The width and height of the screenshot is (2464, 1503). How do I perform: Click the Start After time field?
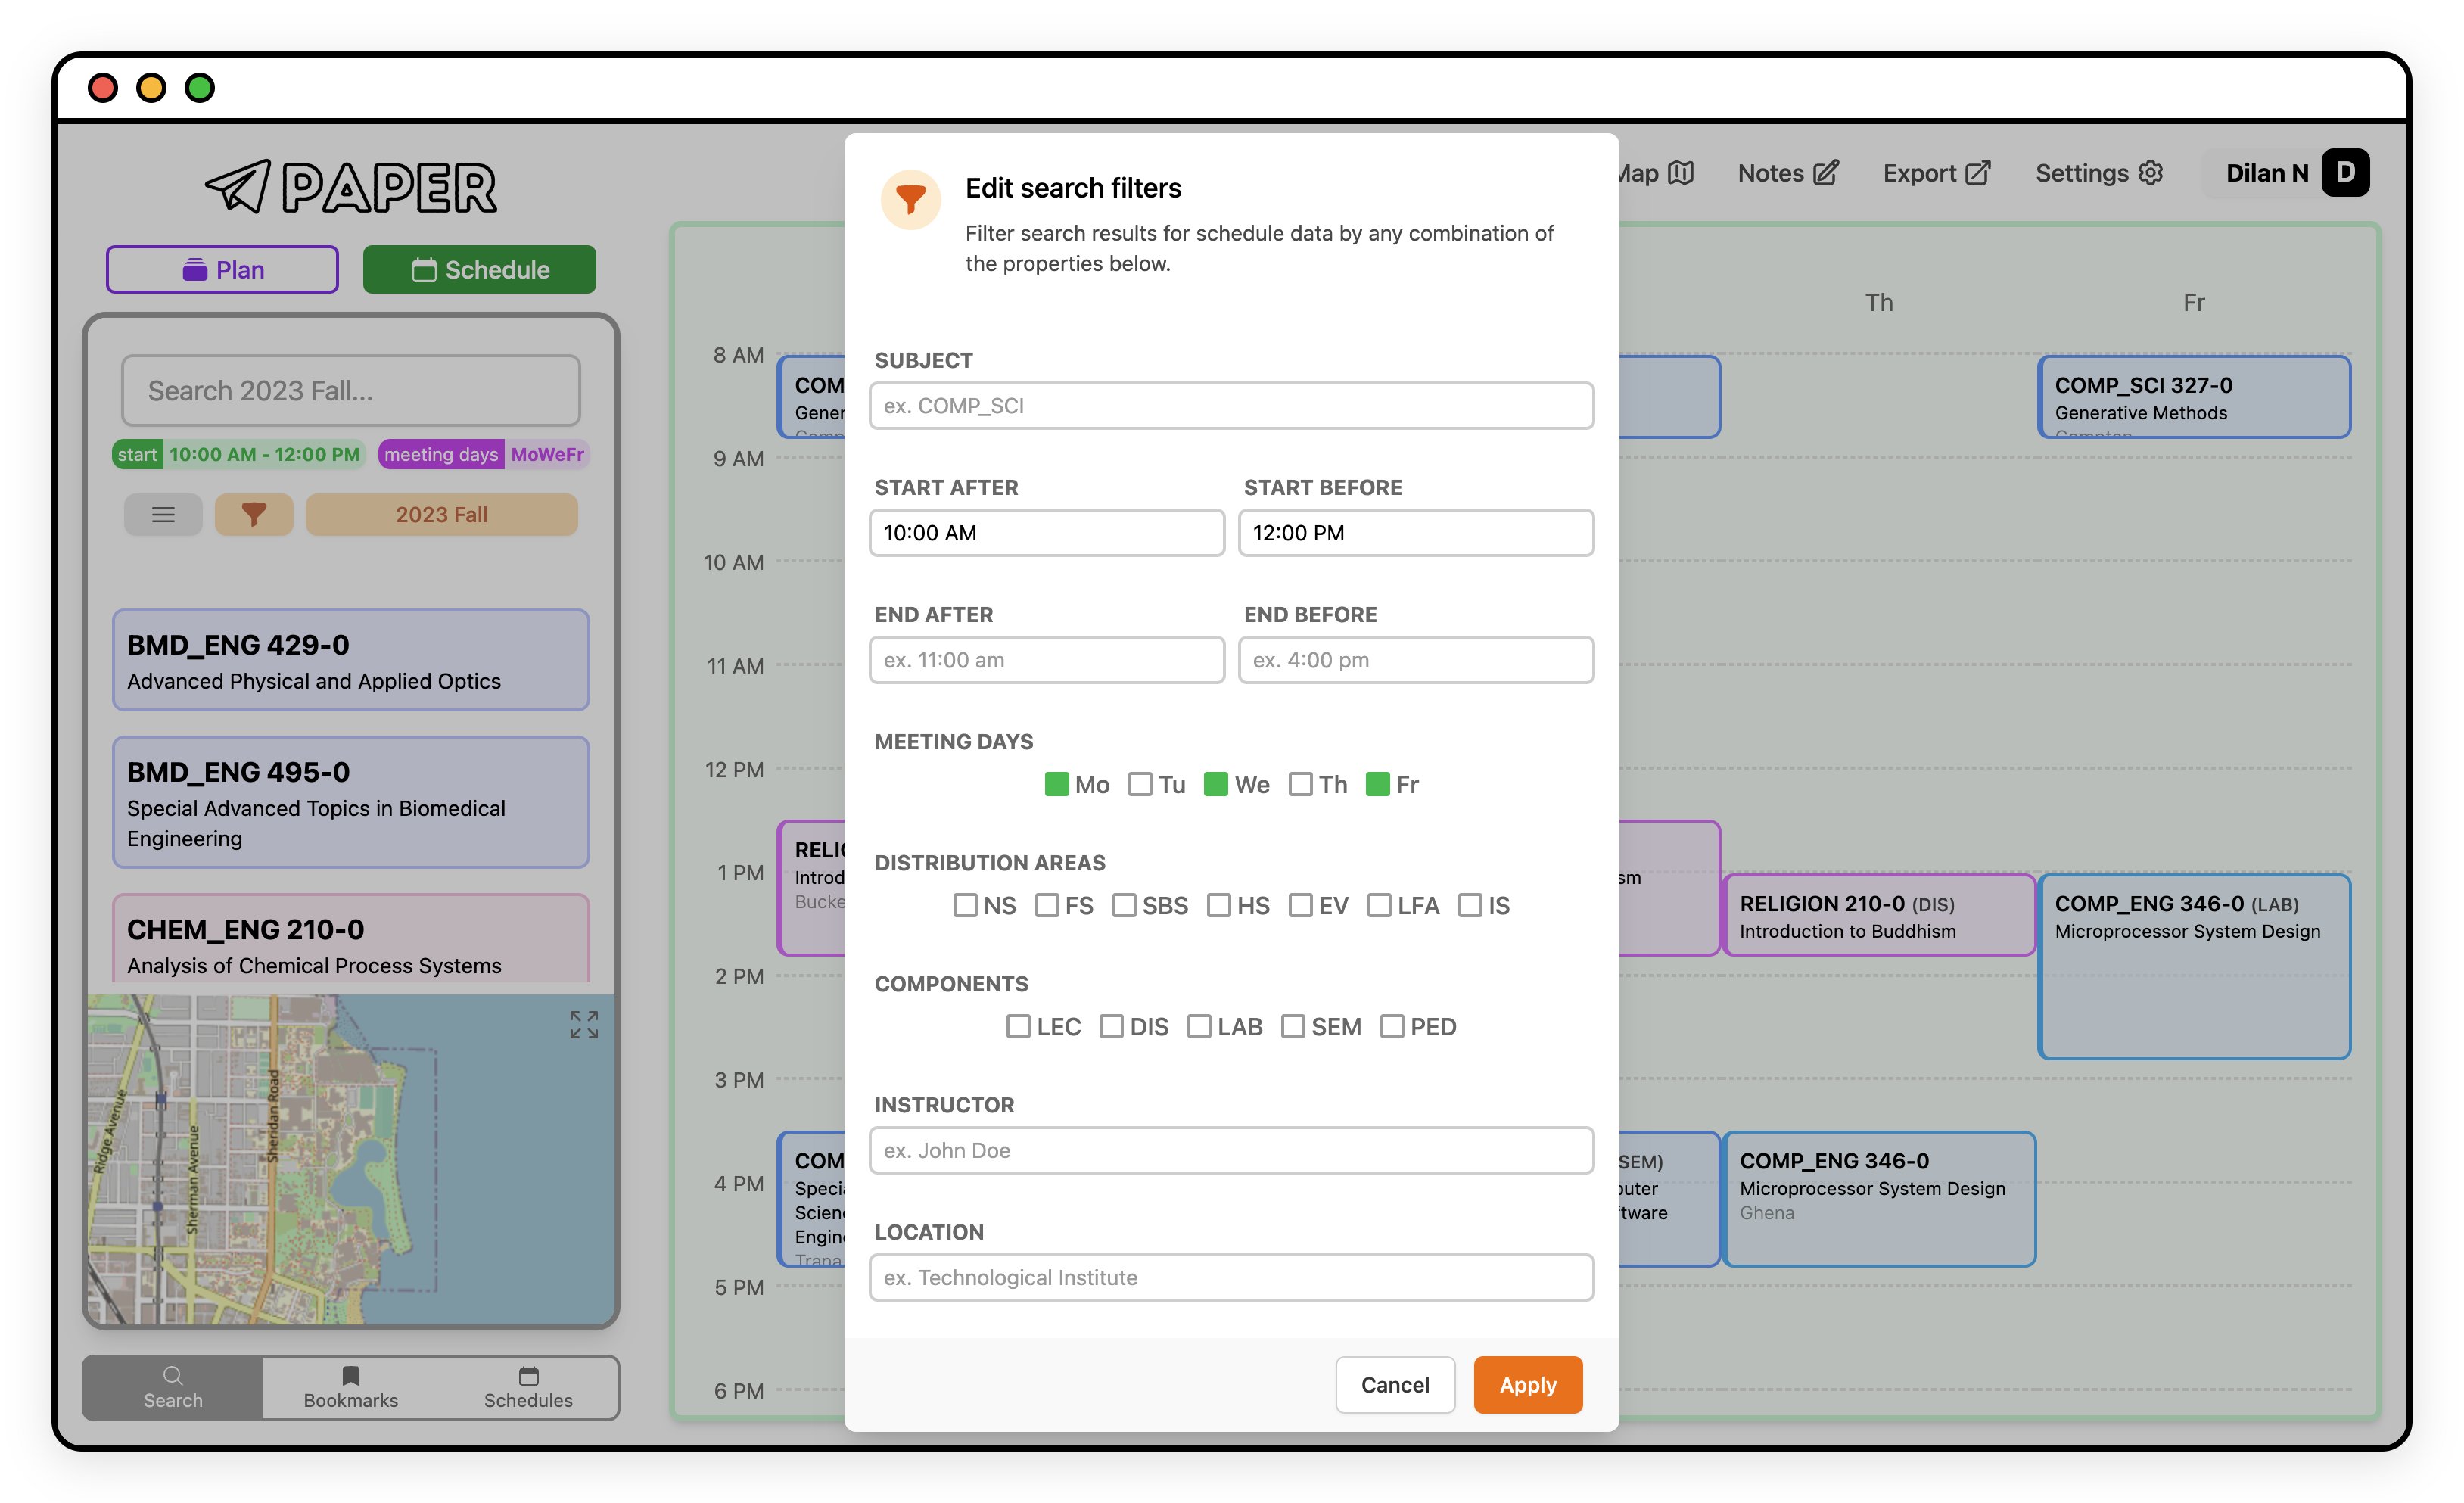(x=1046, y=532)
